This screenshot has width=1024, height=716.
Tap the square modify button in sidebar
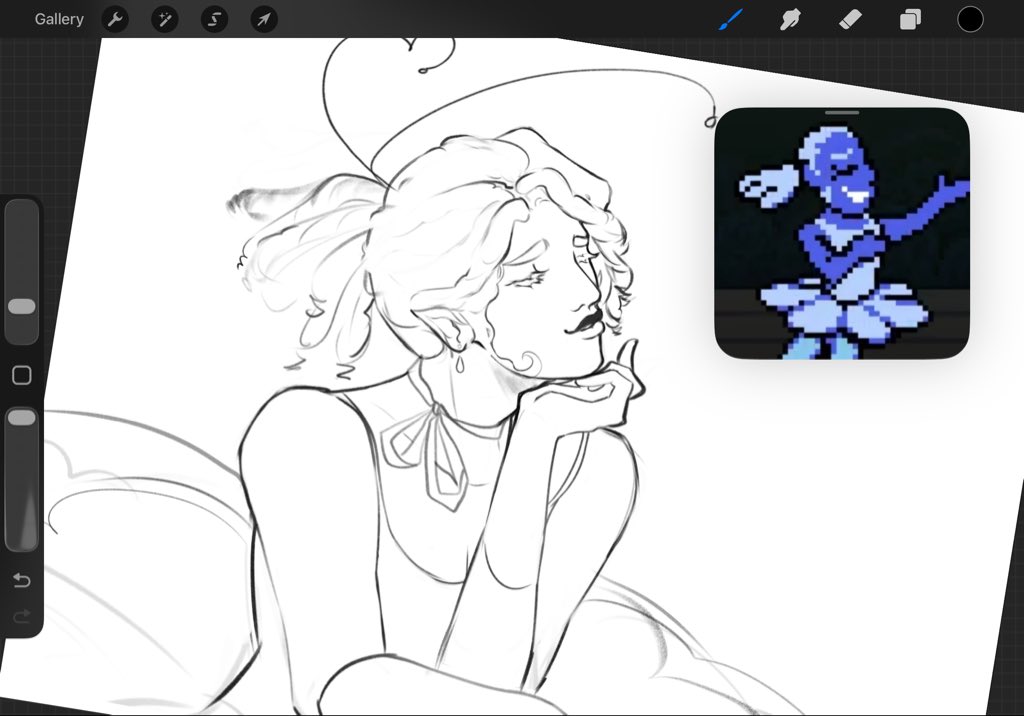point(22,375)
